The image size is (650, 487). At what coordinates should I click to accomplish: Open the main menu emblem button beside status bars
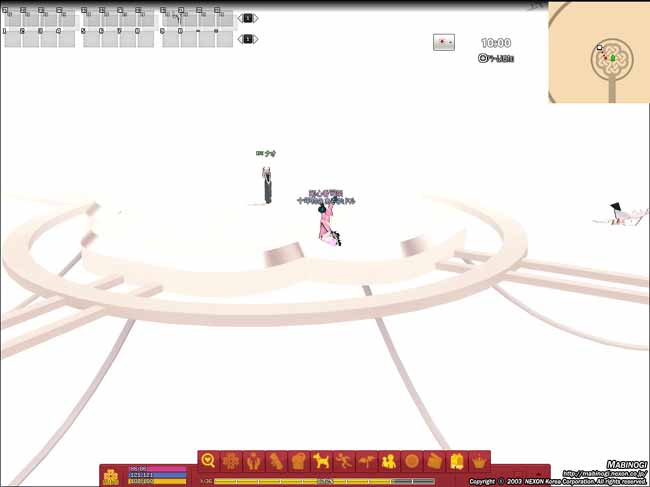click(x=111, y=477)
